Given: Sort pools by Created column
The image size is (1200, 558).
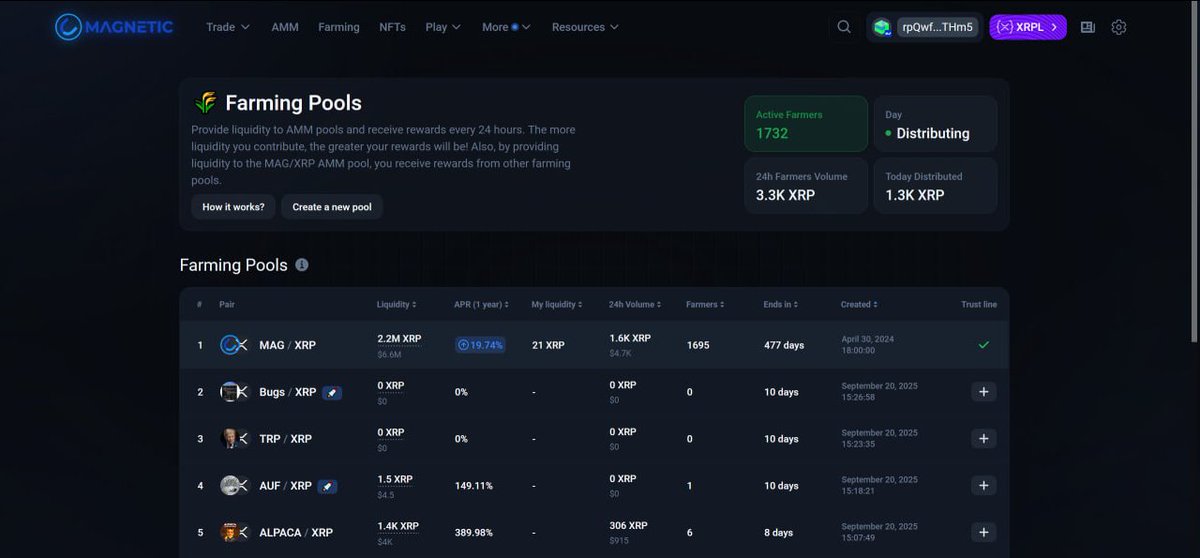Looking at the screenshot, I should [859, 304].
